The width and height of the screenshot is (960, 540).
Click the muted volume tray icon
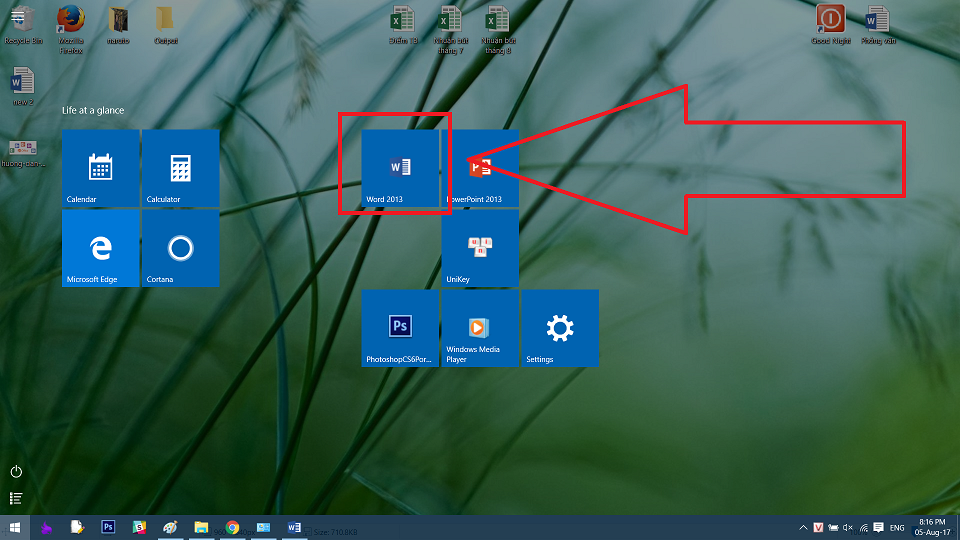pos(848,527)
